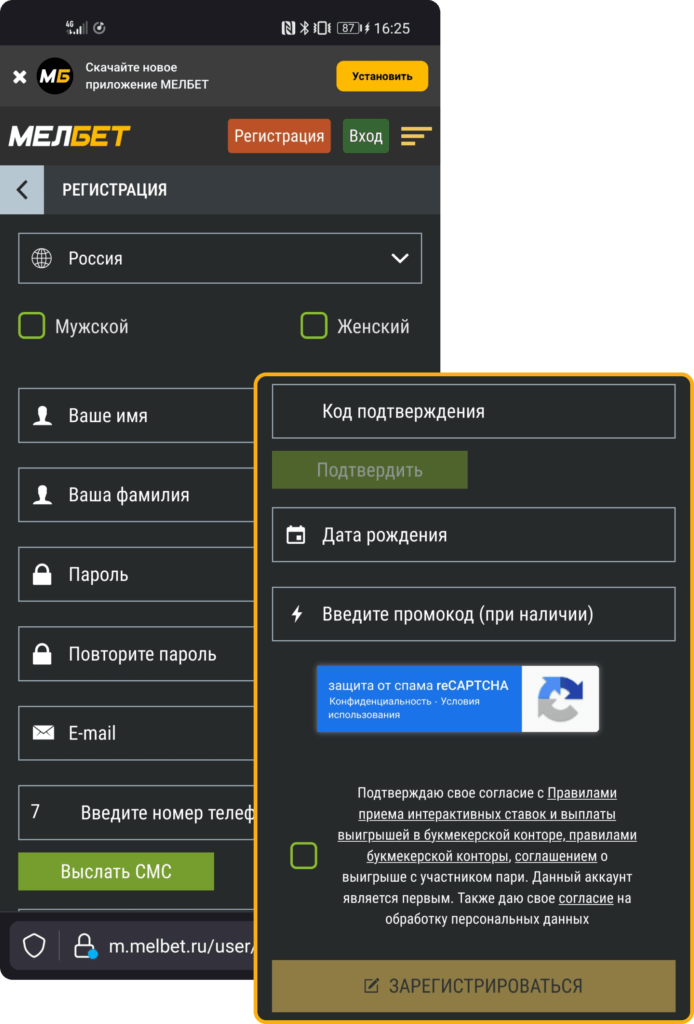Click the reCAPTCHA arrows logo
694x1024 pixels.
pyautogui.click(x=560, y=699)
